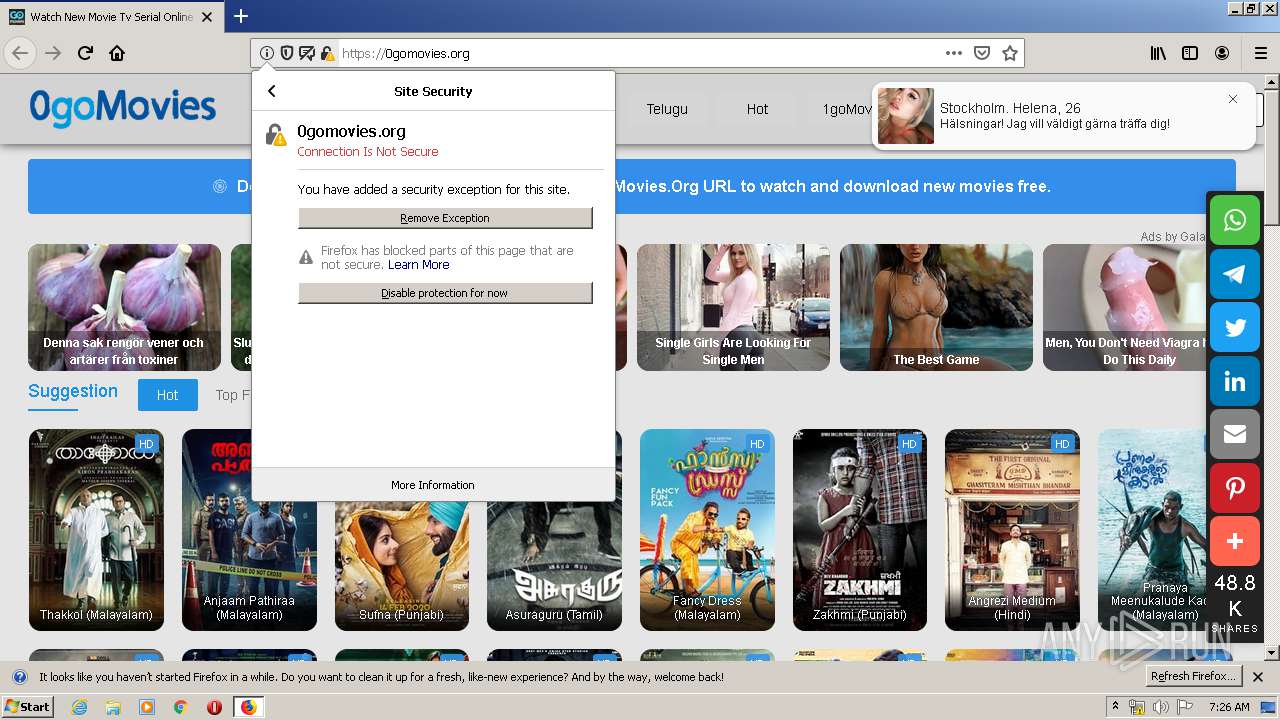Image resolution: width=1280 pixels, height=720 pixels.
Task: Dismiss the Refresh Firefox notification bar
Action: [1258, 677]
